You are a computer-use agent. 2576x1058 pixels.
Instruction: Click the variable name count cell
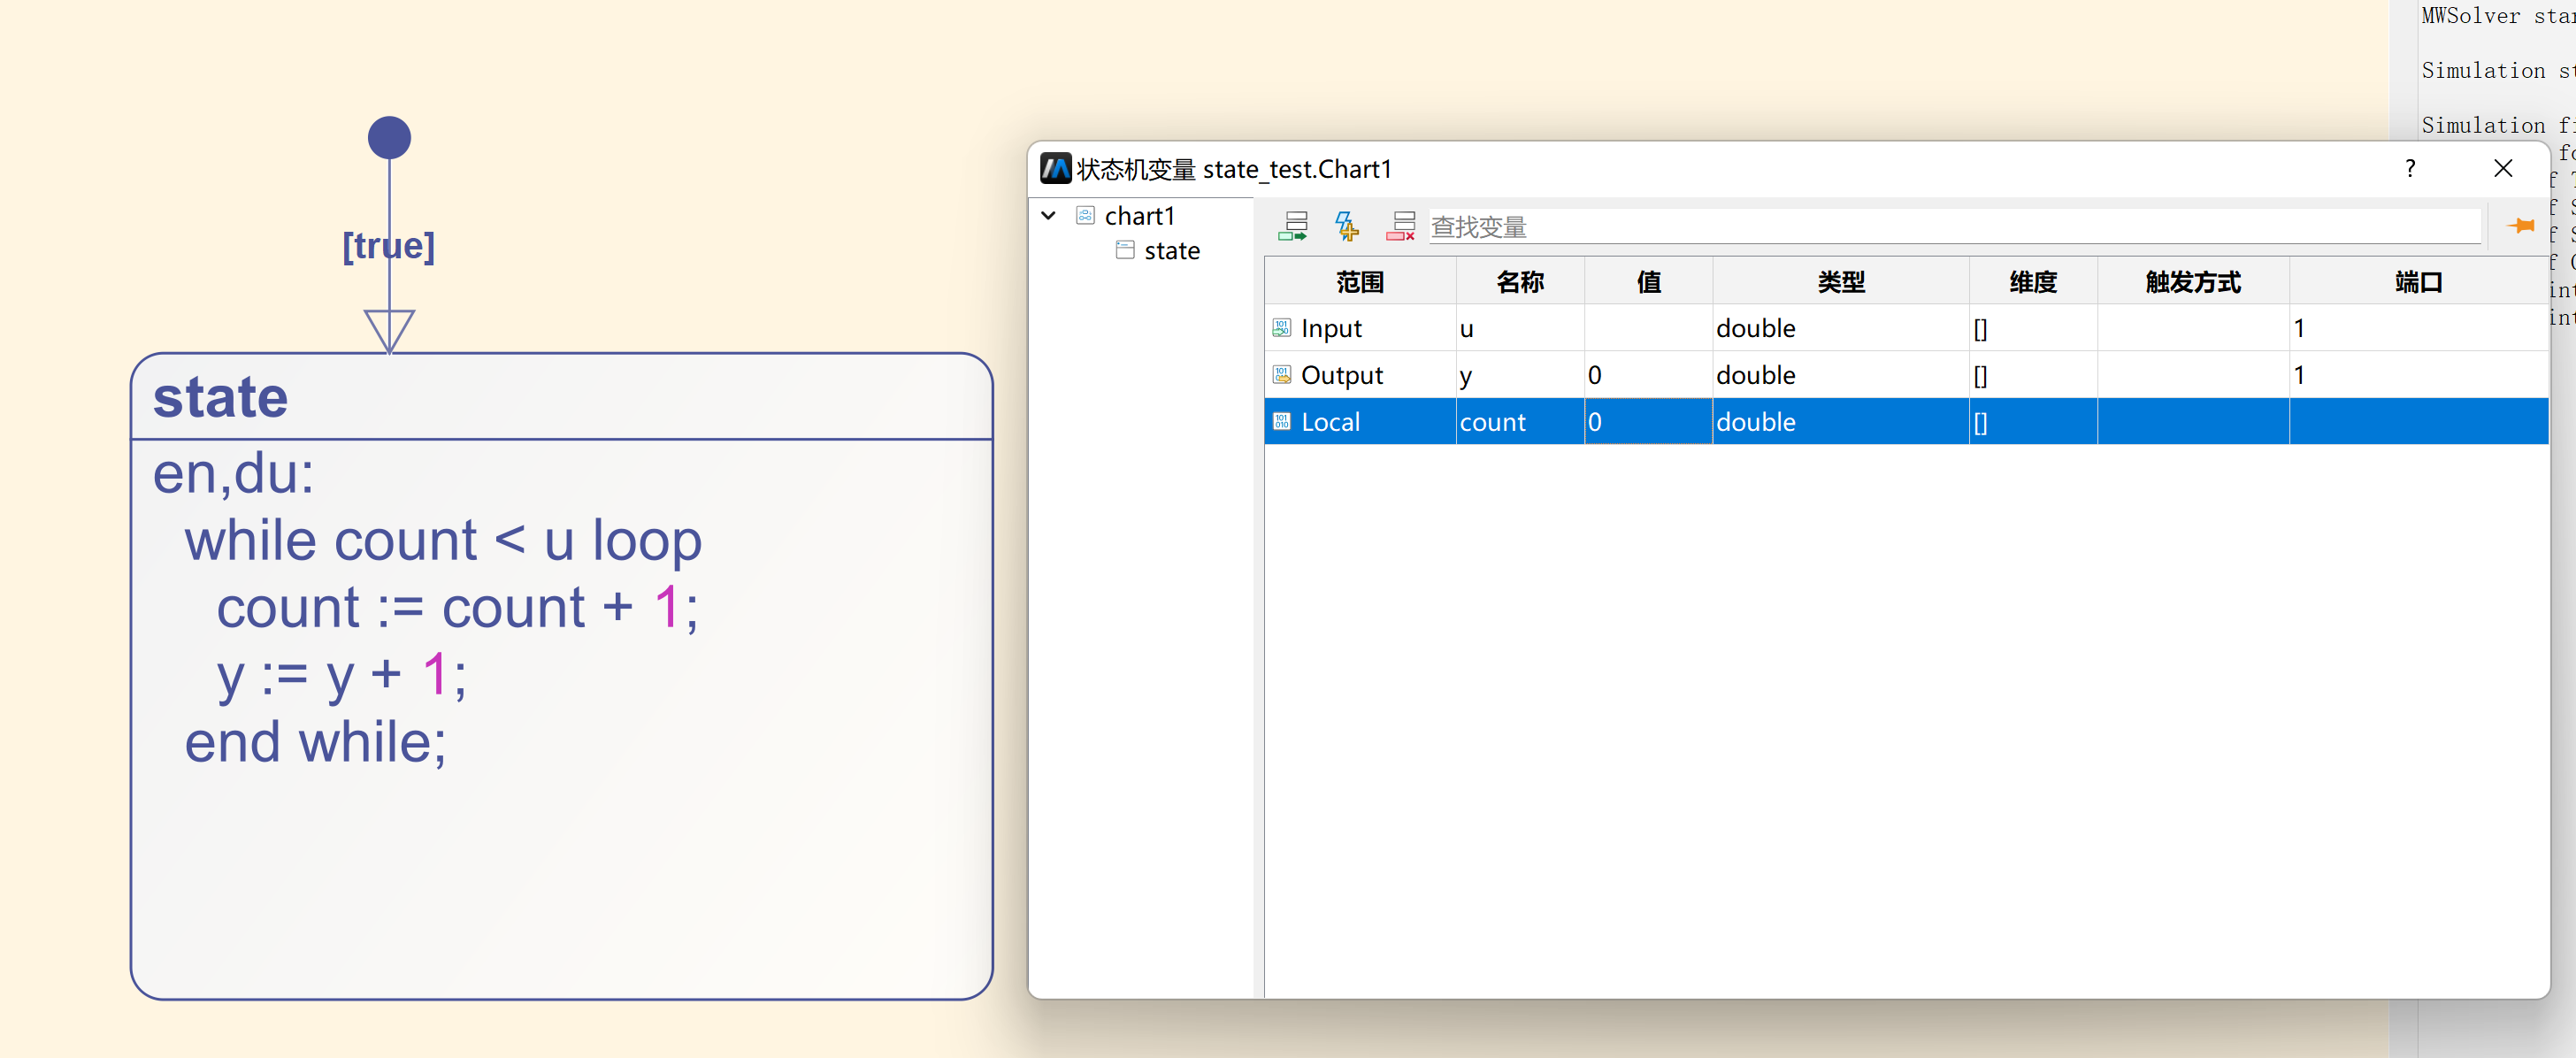[1520, 422]
